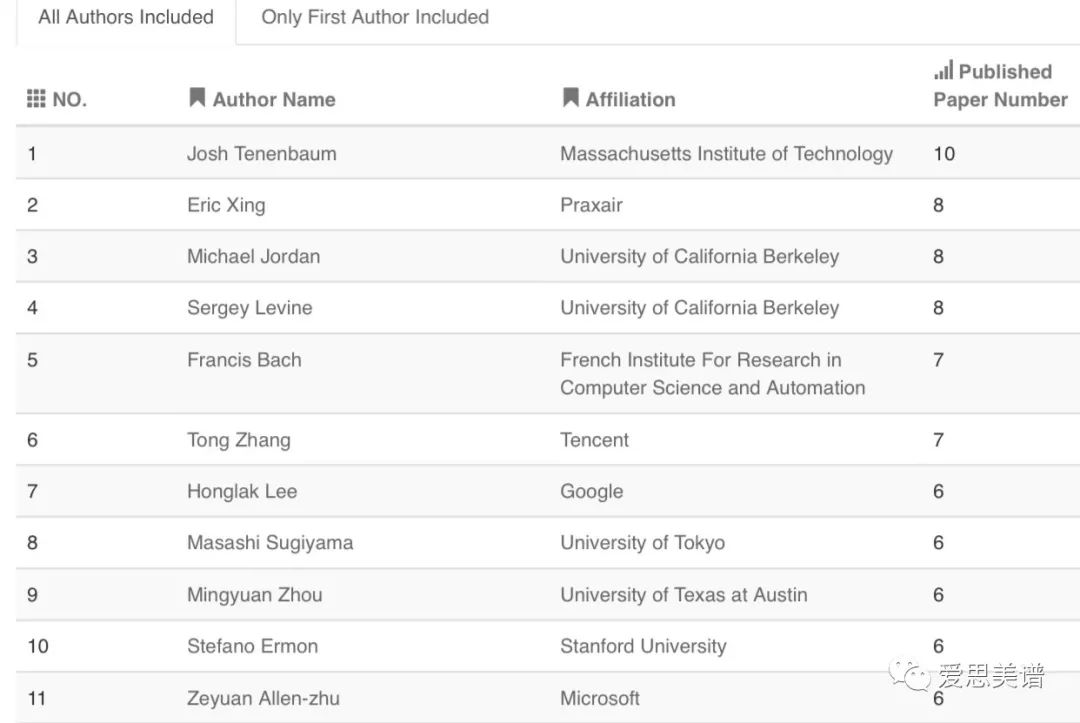Viewport: 1080px width, 723px height.
Task: Click the bookmark icon beside Affiliation
Action: 570,97
